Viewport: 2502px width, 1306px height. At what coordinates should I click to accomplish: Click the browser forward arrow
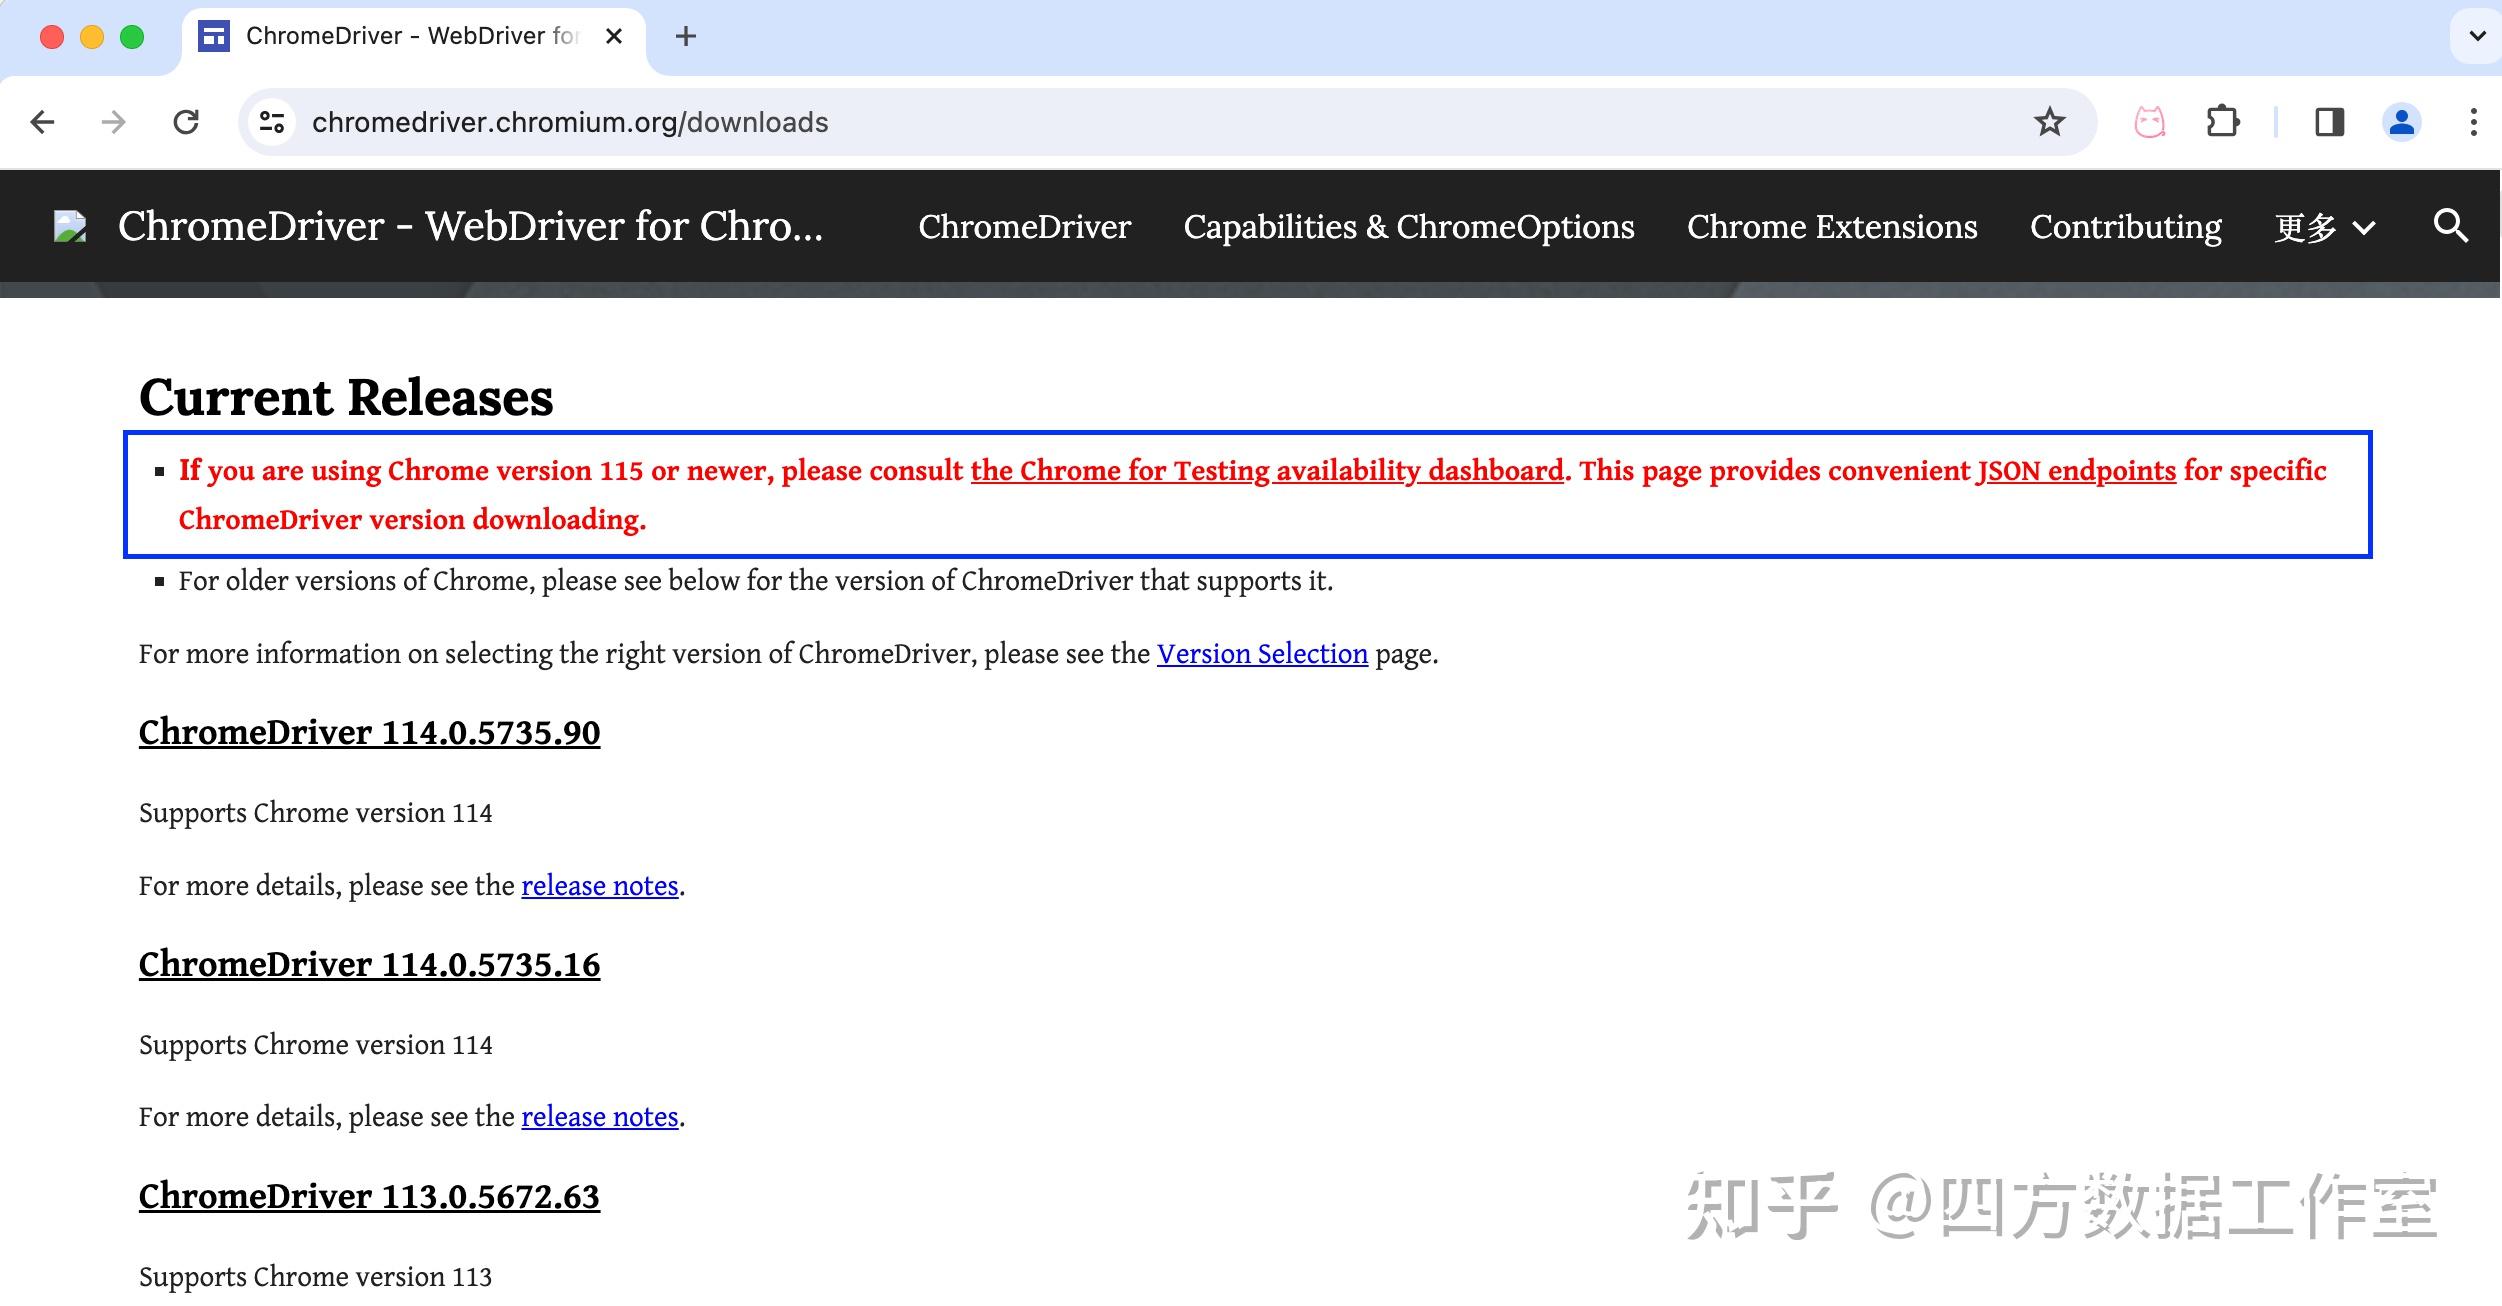coord(114,122)
